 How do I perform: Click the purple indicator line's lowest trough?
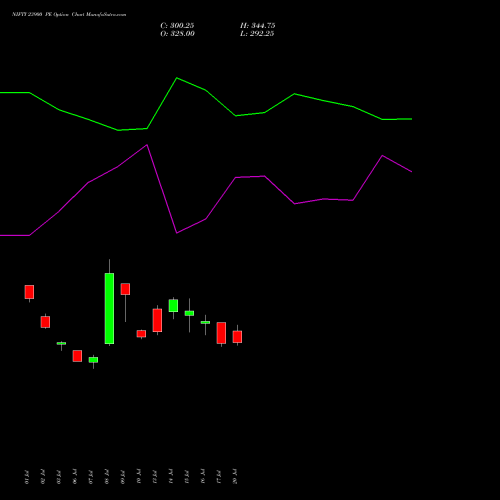coord(177,233)
